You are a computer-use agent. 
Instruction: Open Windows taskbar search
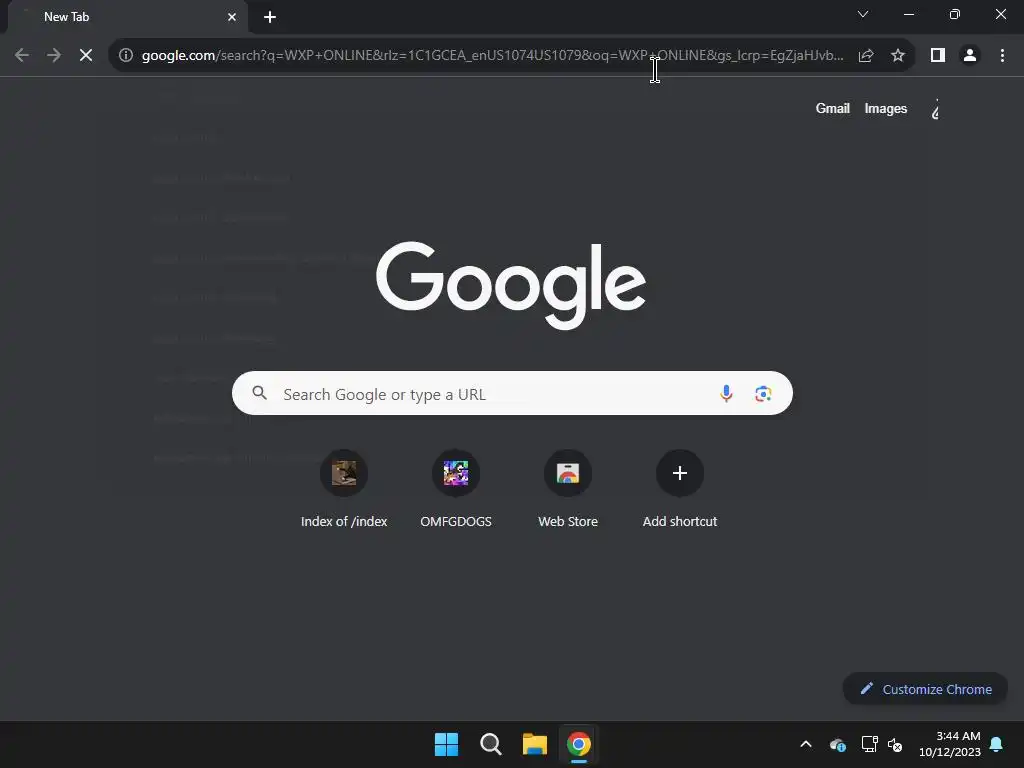click(x=490, y=744)
